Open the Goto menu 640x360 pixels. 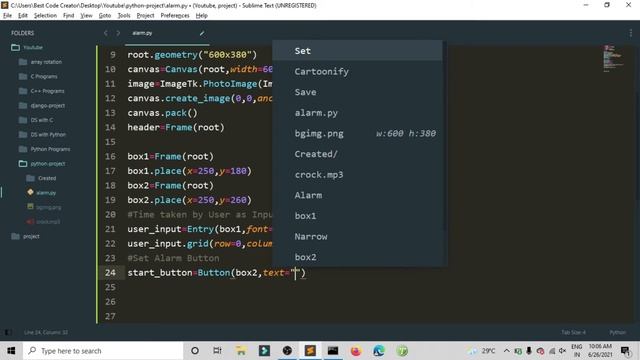pos(105,16)
